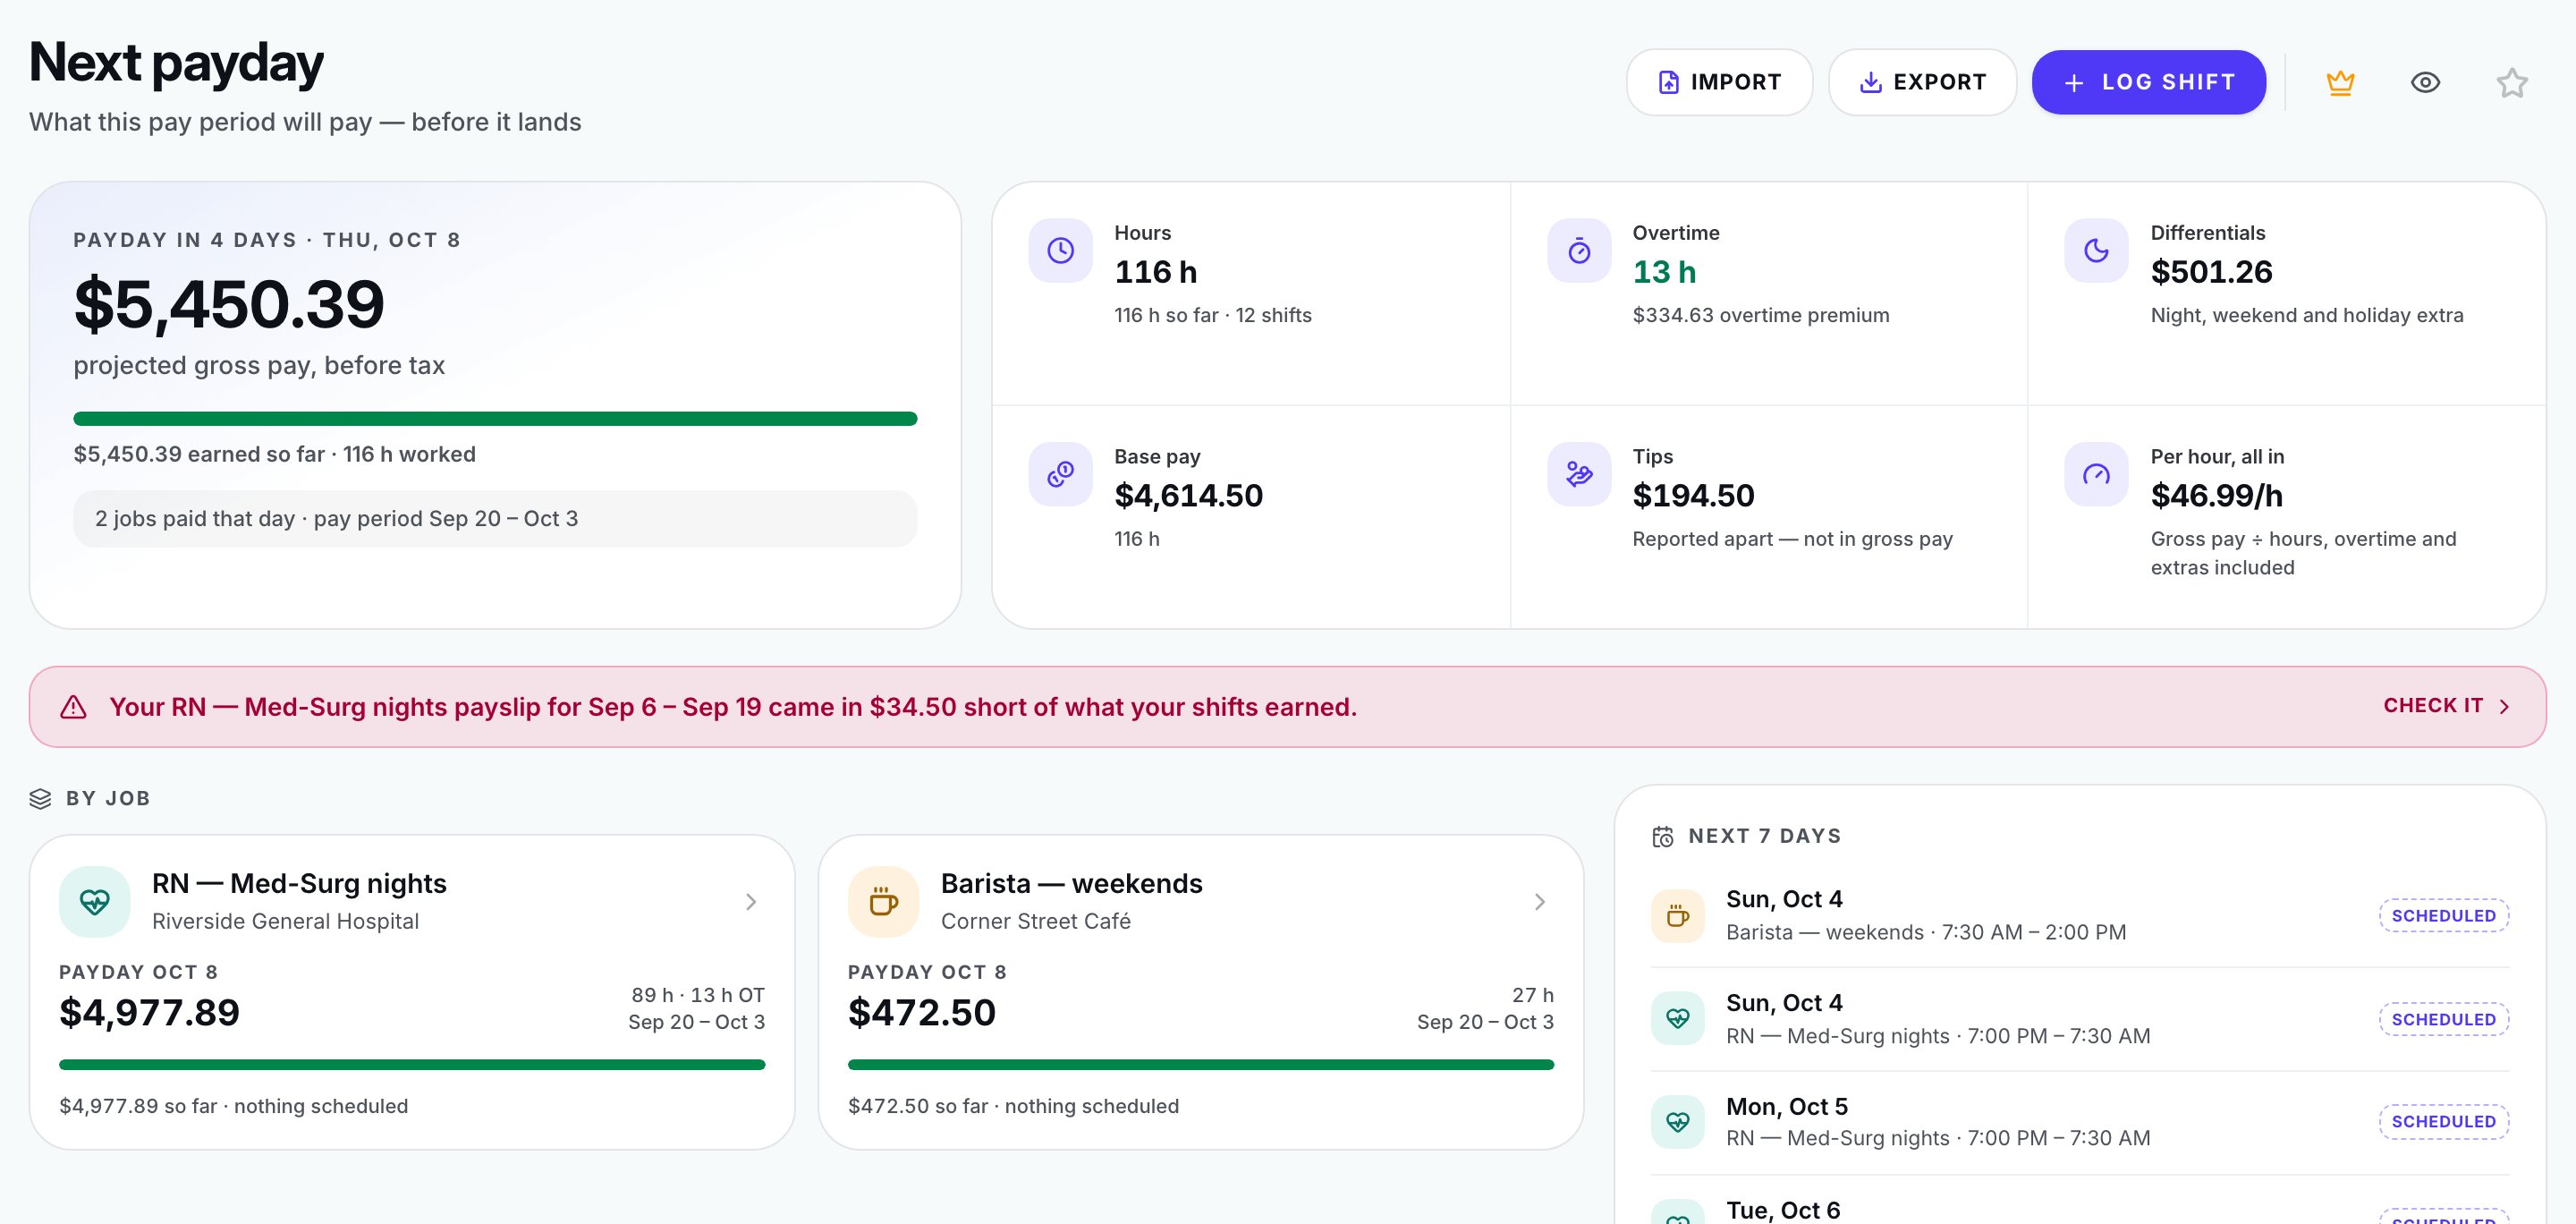
Task: Click the layers icon next to By Job
Action: point(40,798)
